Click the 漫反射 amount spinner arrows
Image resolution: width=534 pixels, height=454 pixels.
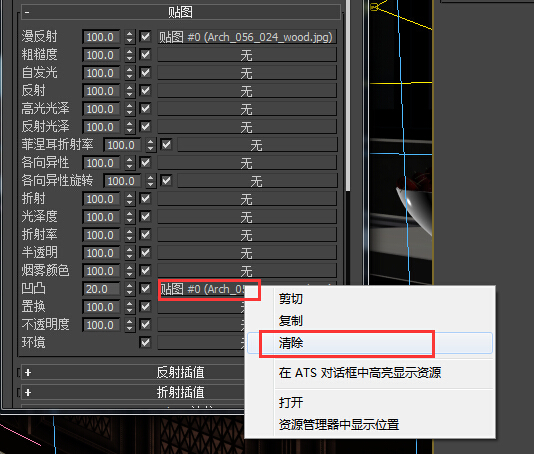pos(129,37)
